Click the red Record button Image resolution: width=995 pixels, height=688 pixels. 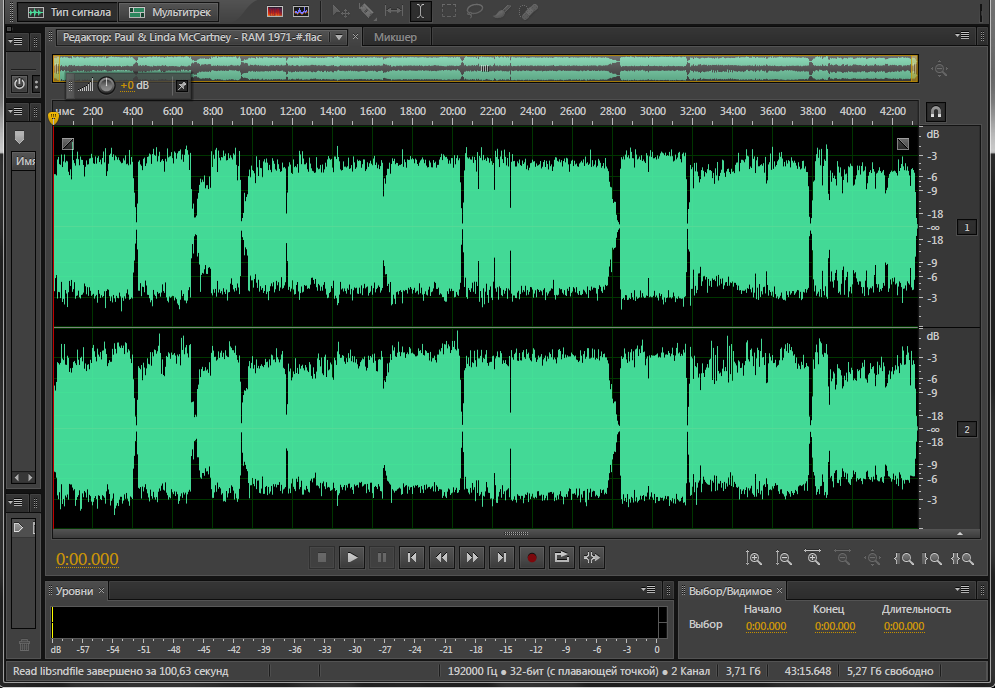[532, 558]
